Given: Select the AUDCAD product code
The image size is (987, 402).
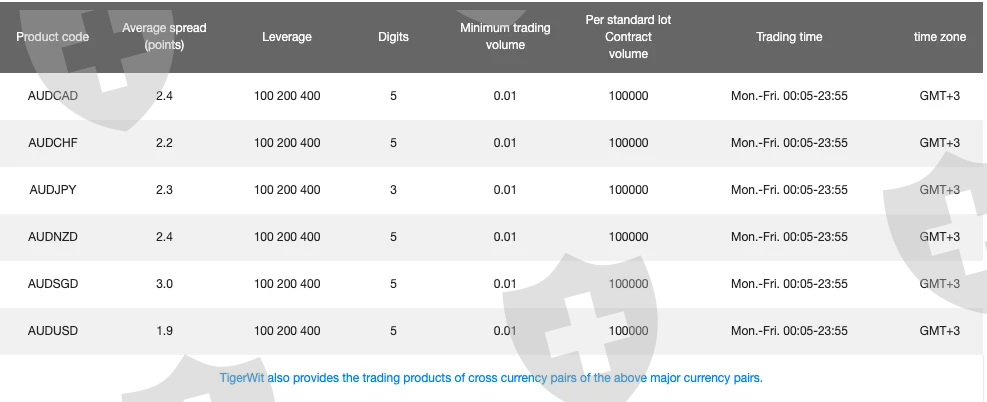Looking at the screenshot, I should [53, 96].
